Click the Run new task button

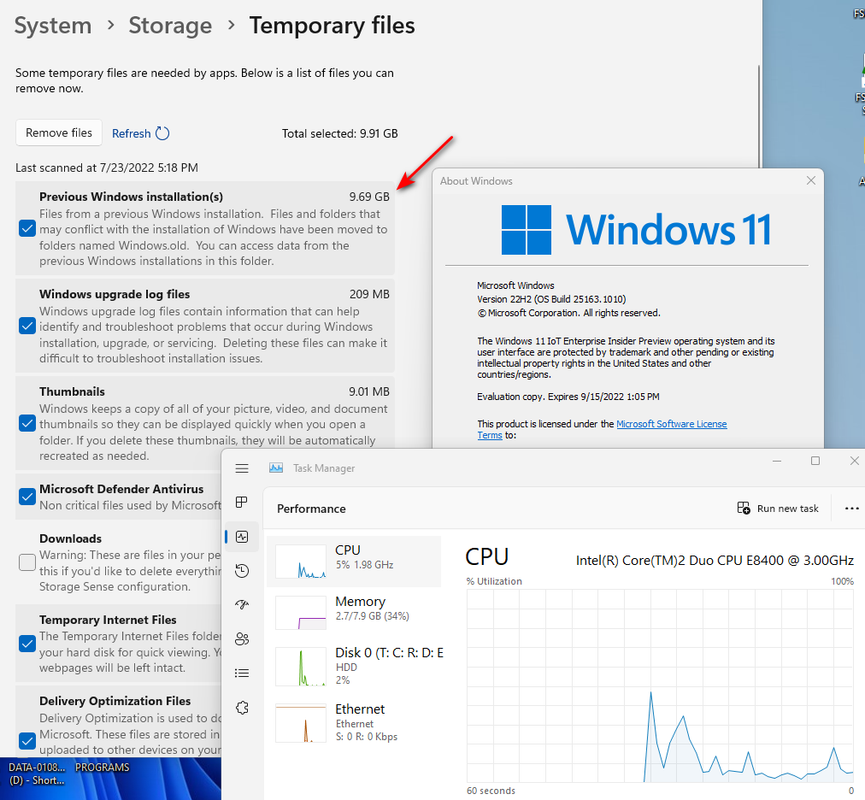point(778,508)
